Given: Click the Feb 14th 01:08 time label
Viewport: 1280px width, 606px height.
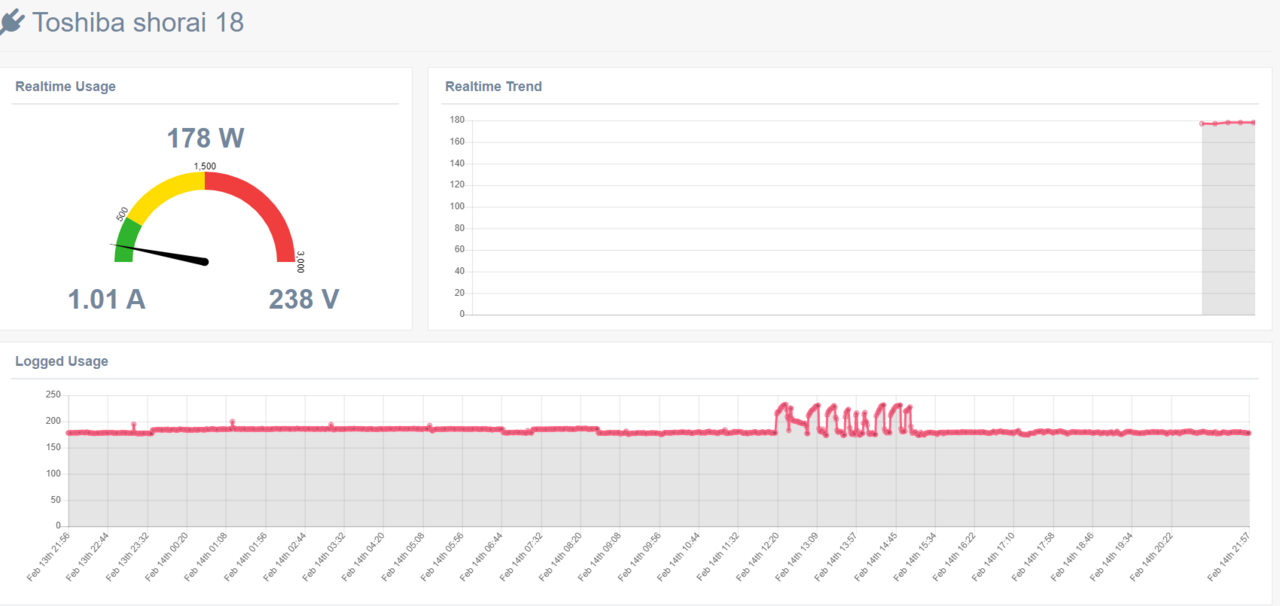Looking at the screenshot, I should pos(206,557).
